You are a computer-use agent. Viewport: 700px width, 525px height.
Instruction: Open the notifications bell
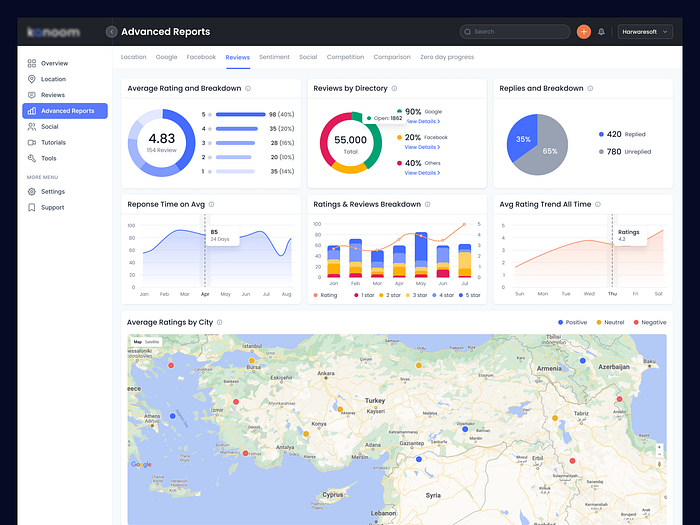[x=602, y=32]
